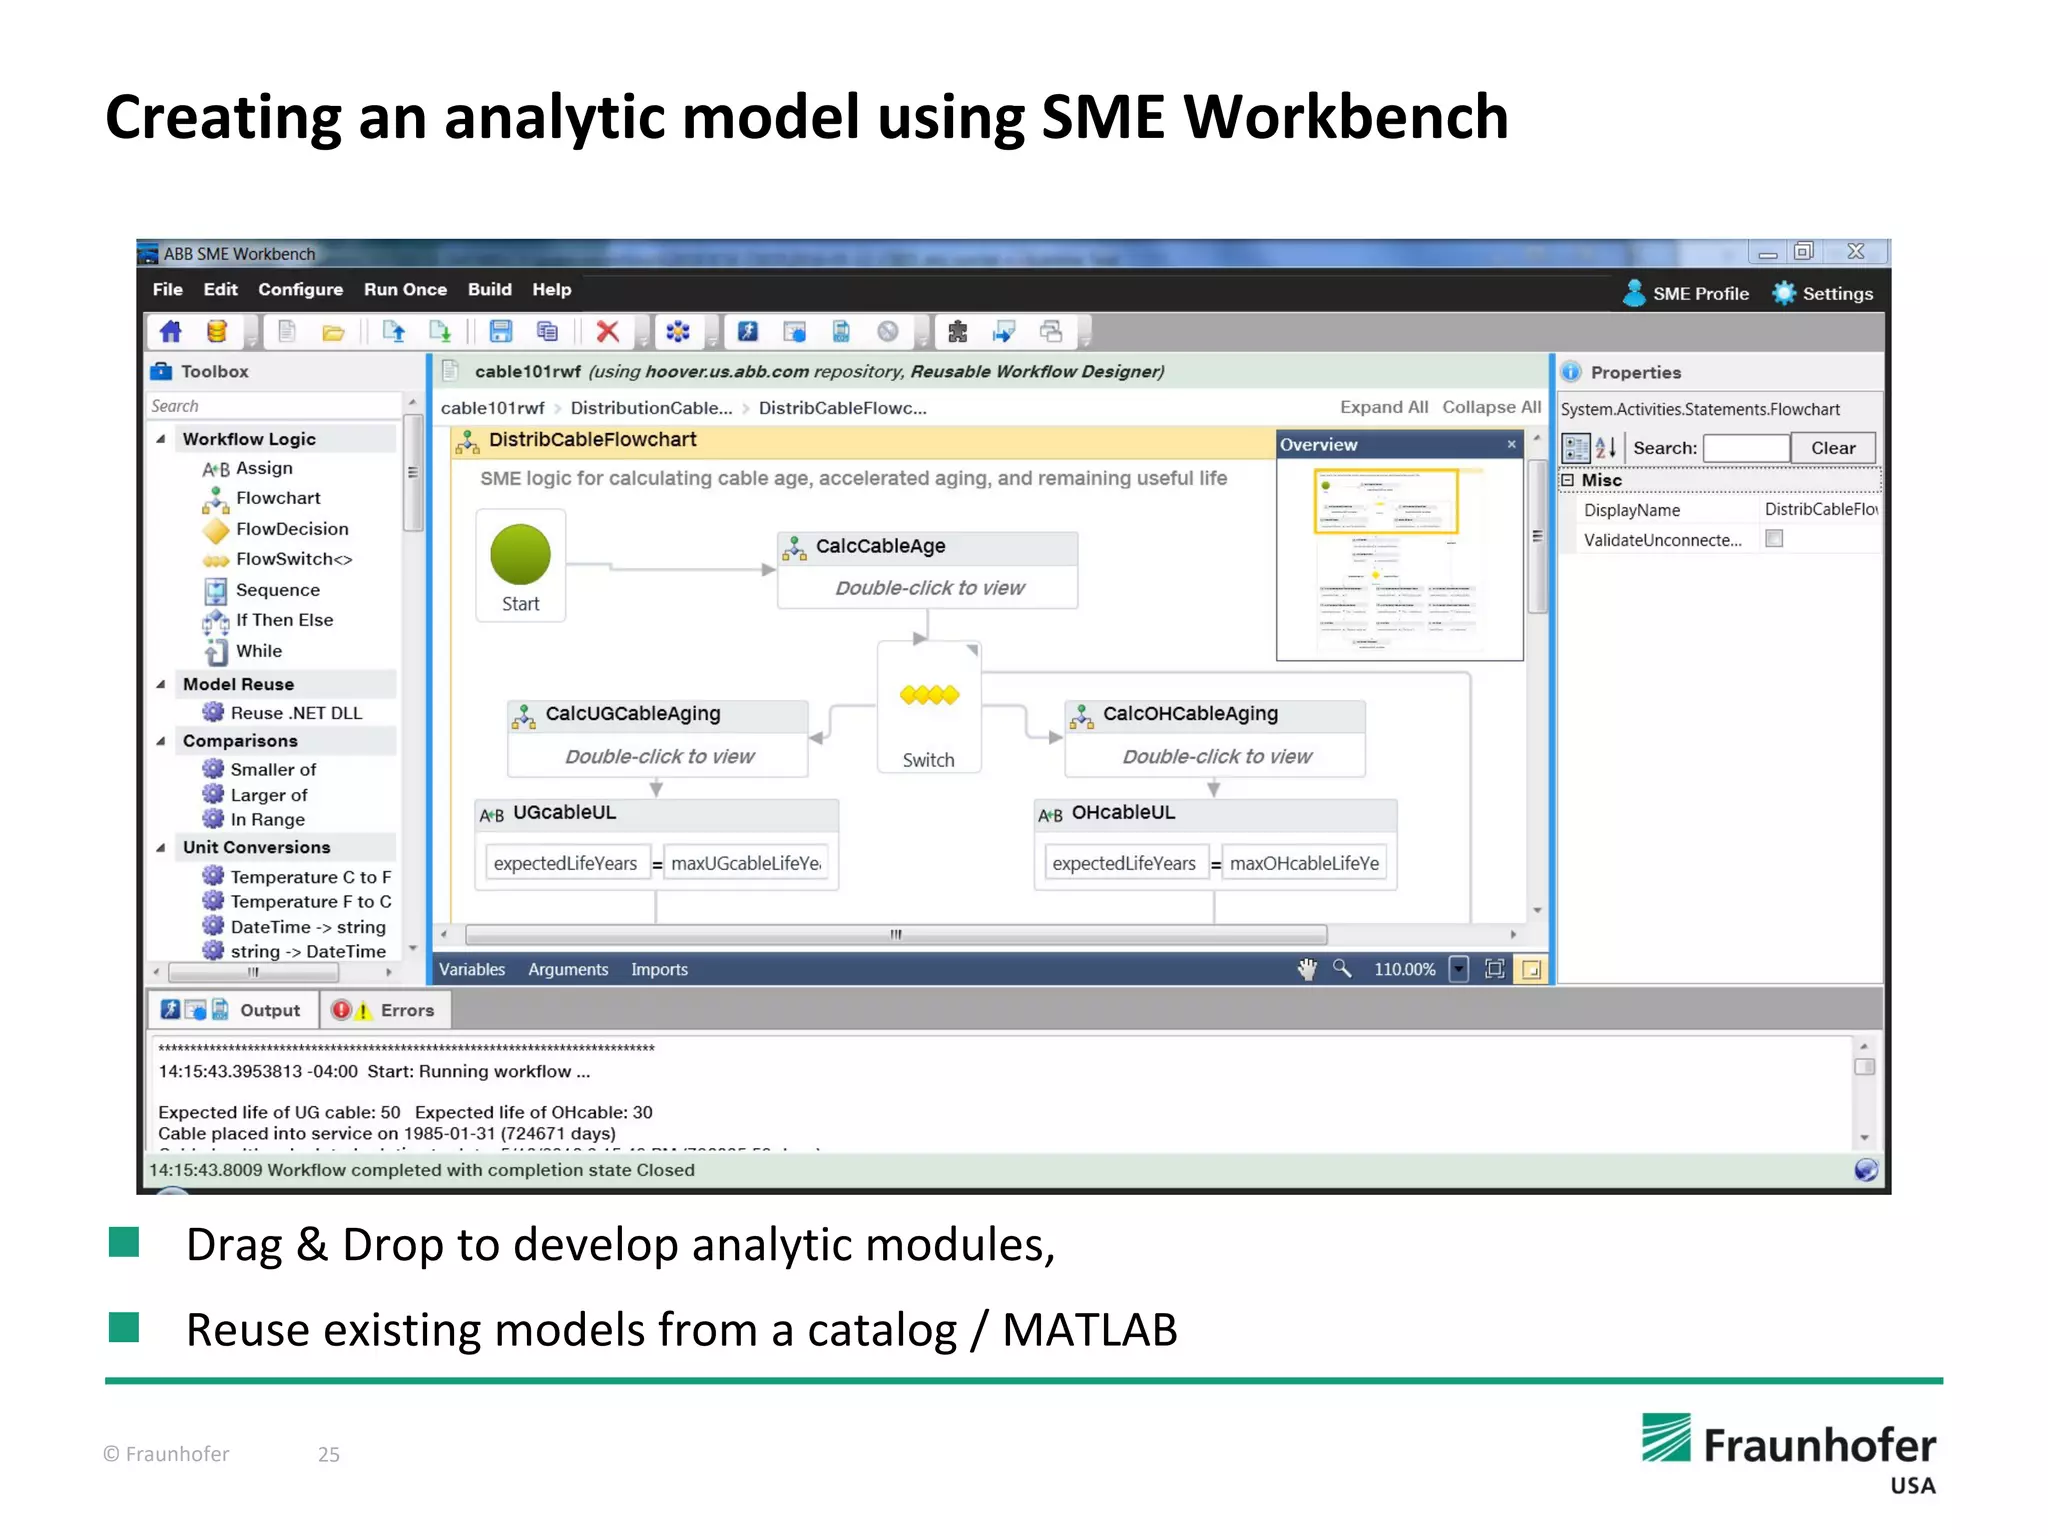Close the Overview panel
Viewport: 2048px width, 1536px height.
point(1512,444)
